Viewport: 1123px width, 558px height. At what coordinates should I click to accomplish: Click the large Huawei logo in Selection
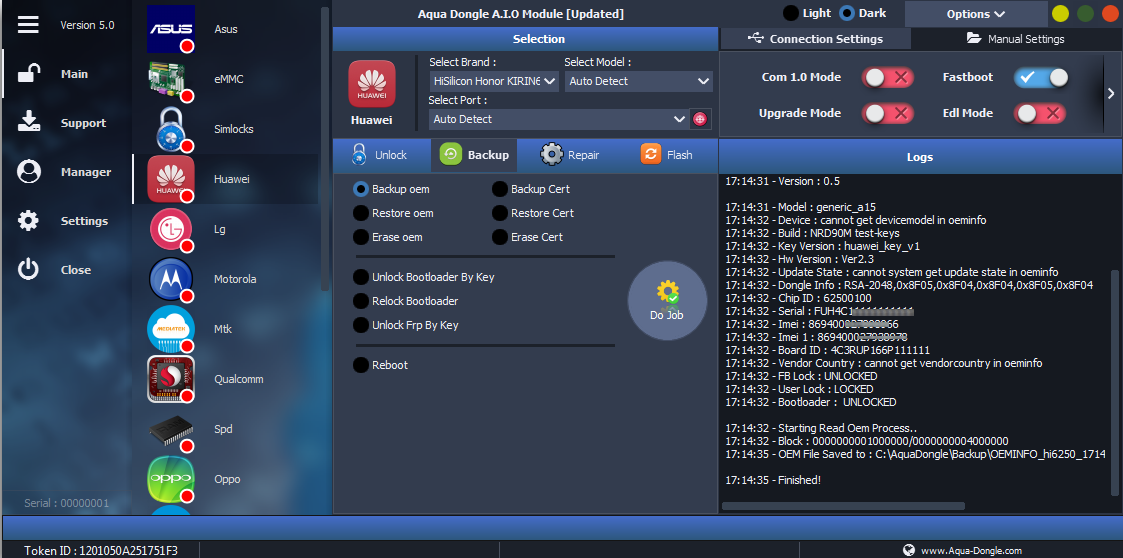pyautogui.click(x=372, y=84)
